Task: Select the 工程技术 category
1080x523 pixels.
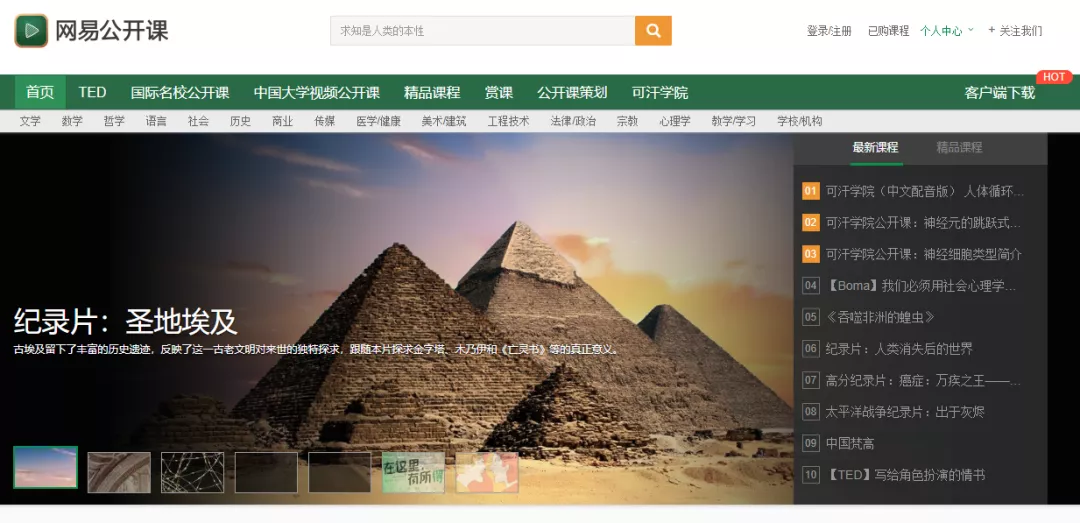Action: point(508,121)
